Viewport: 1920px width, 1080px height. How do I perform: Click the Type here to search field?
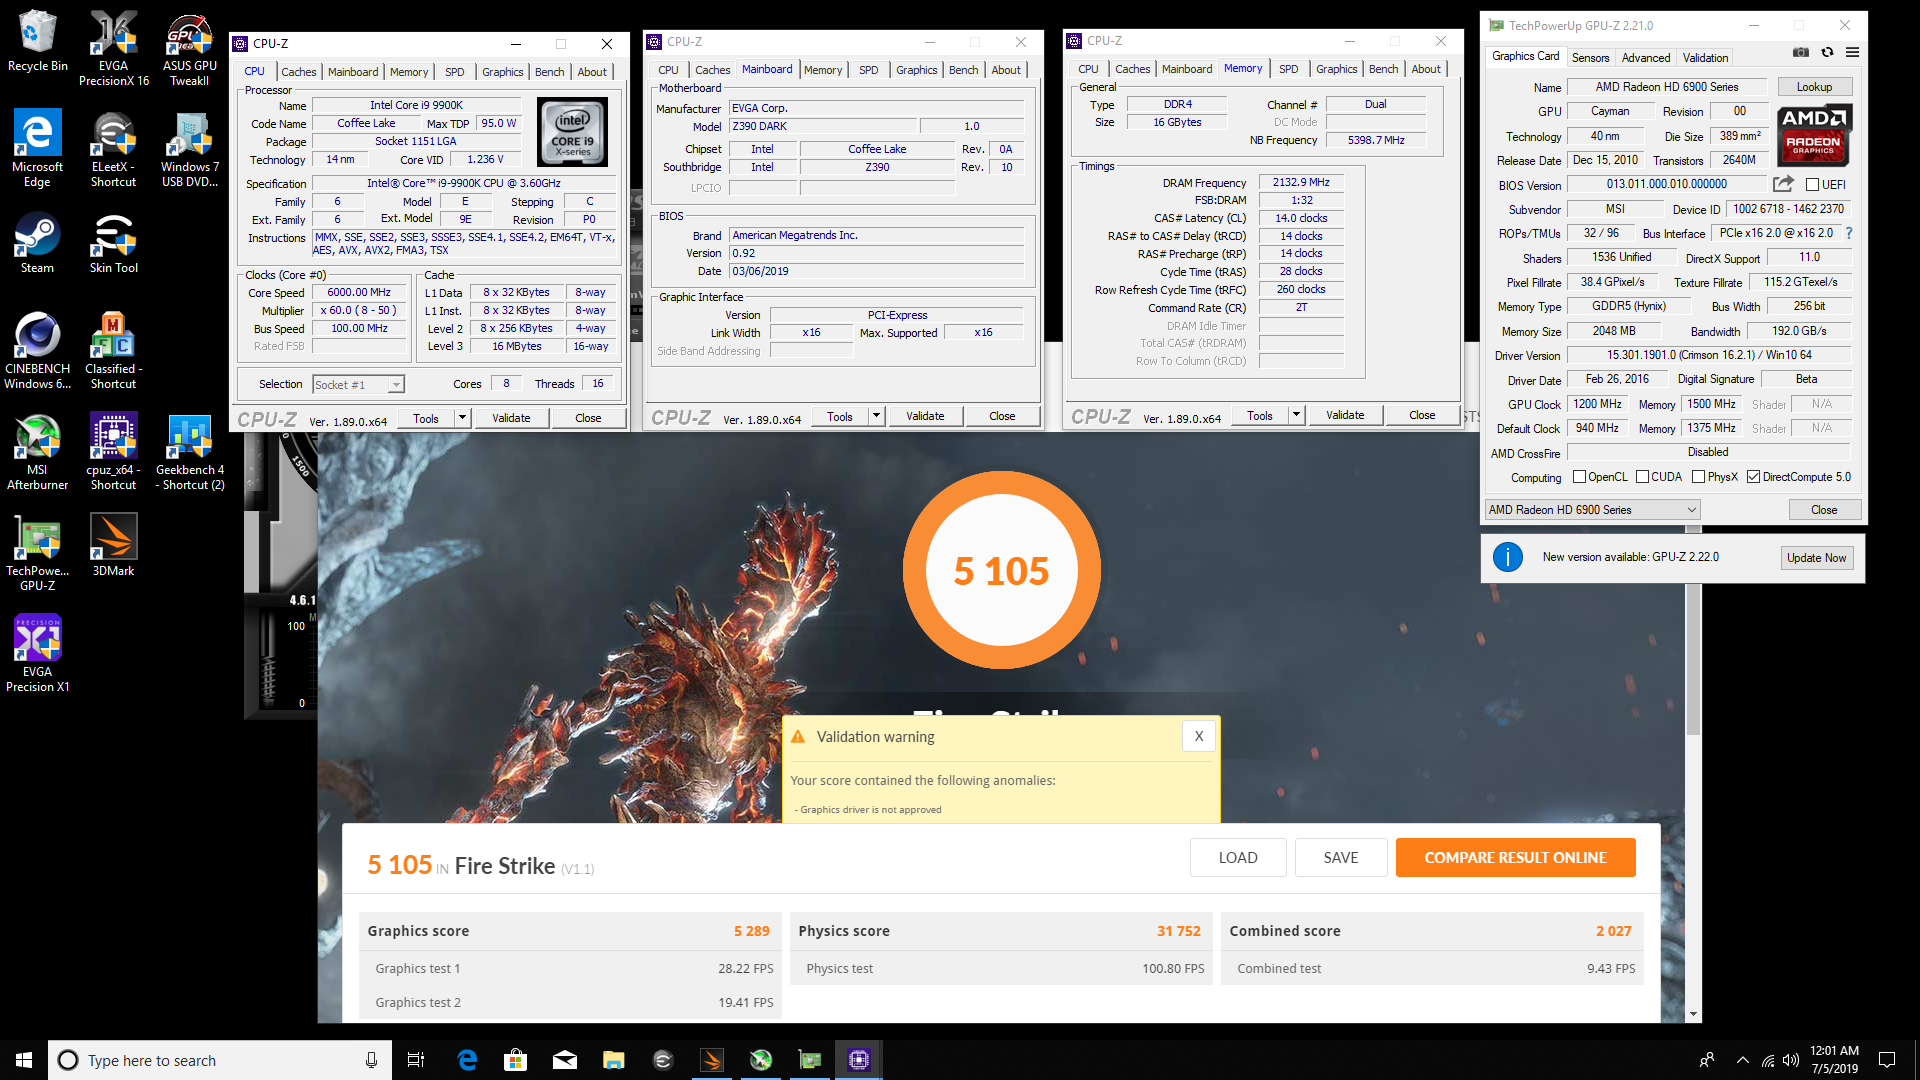(x=218, y=1060)
